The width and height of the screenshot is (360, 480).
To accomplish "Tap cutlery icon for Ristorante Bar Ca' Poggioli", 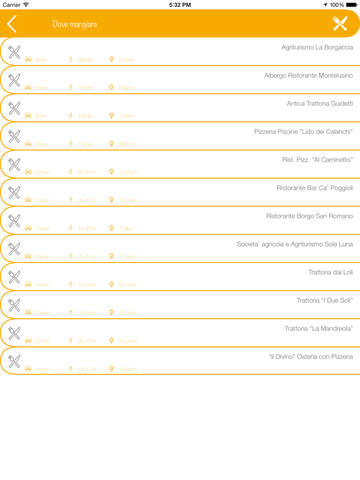I will tap(14, 193).
